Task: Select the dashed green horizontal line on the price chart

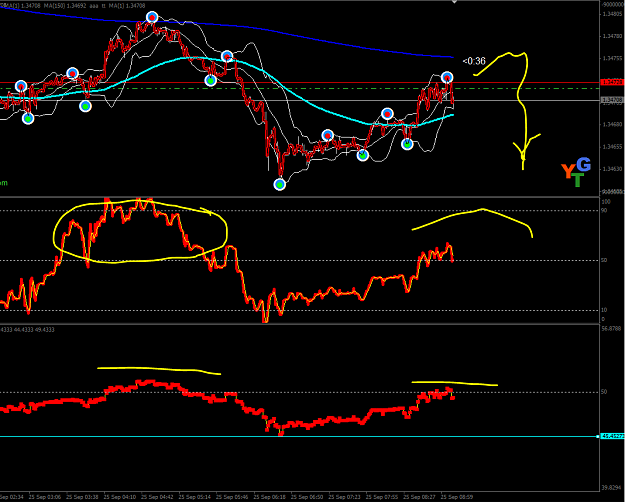Action: (299, 88)
